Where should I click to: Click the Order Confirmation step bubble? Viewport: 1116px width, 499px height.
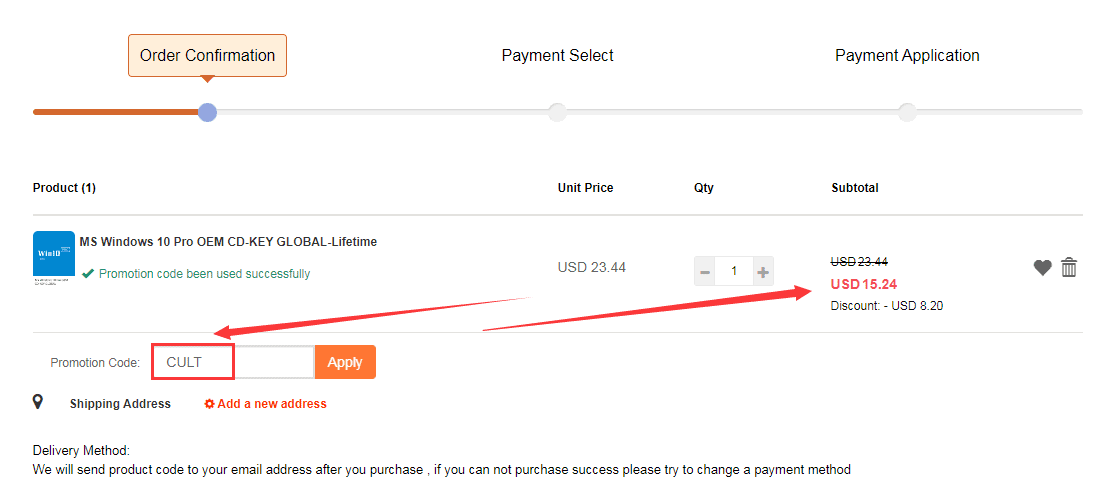point(207,56)
